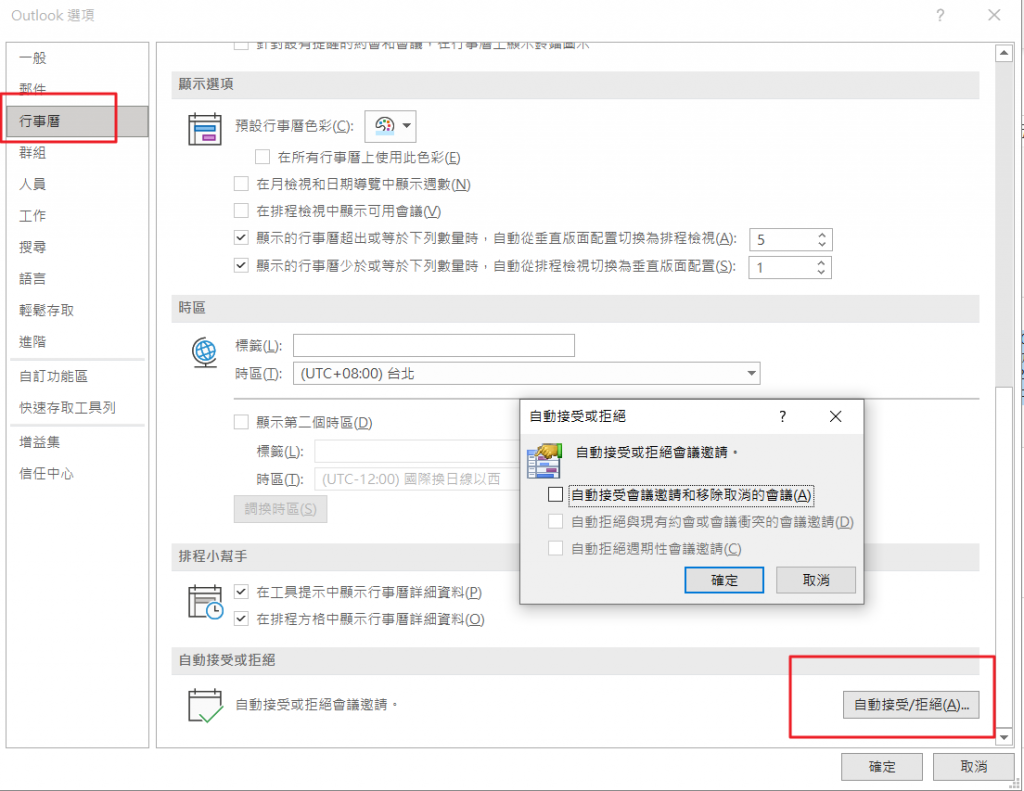This screenshot has width=1024, height=791.
Task: Enable 在所有行事曆上使用此色彩
Action: click(263, 157)
